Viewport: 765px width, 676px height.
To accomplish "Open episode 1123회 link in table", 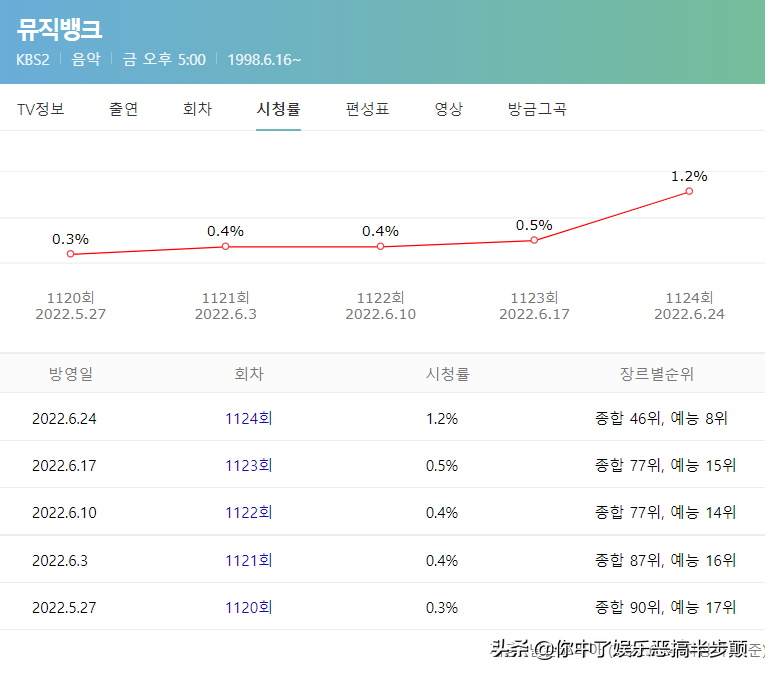I will 248,465.
